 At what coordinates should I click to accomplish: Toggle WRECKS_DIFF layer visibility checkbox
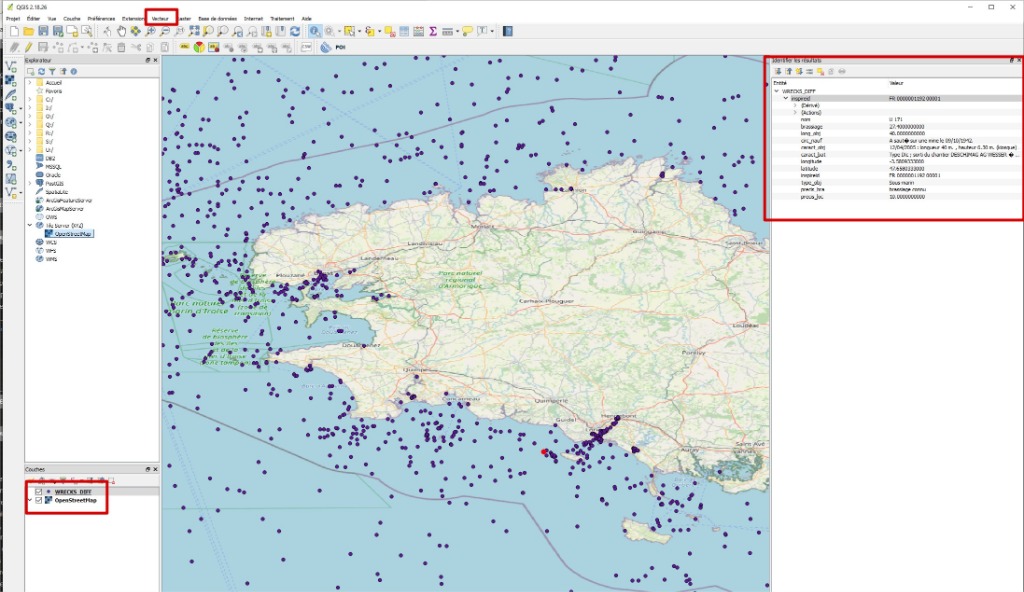click(39, 492)
